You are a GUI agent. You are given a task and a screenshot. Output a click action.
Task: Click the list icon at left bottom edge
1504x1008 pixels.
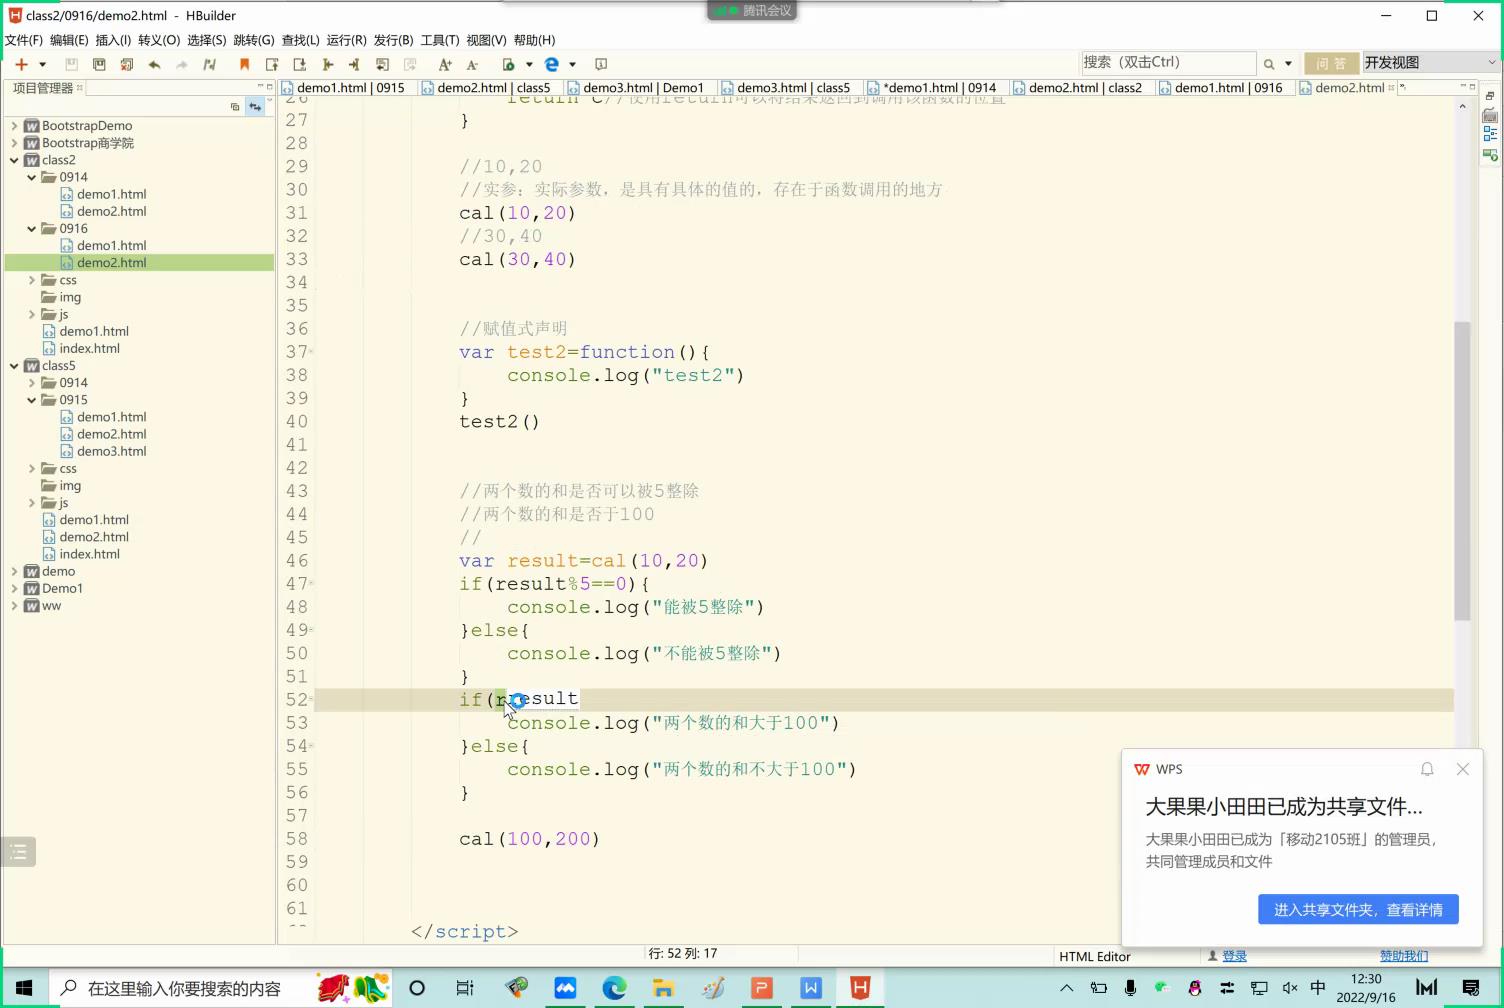coord(18,852)
